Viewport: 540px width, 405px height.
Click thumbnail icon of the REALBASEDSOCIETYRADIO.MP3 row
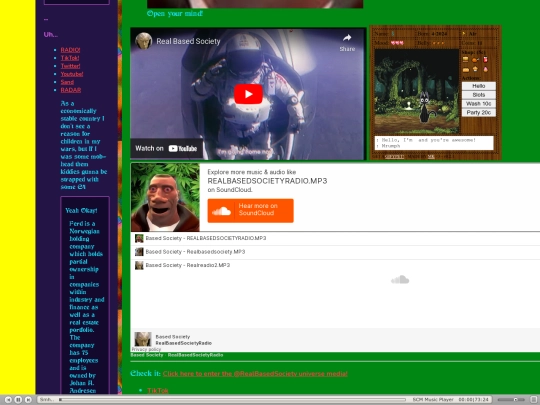[139, 238]
